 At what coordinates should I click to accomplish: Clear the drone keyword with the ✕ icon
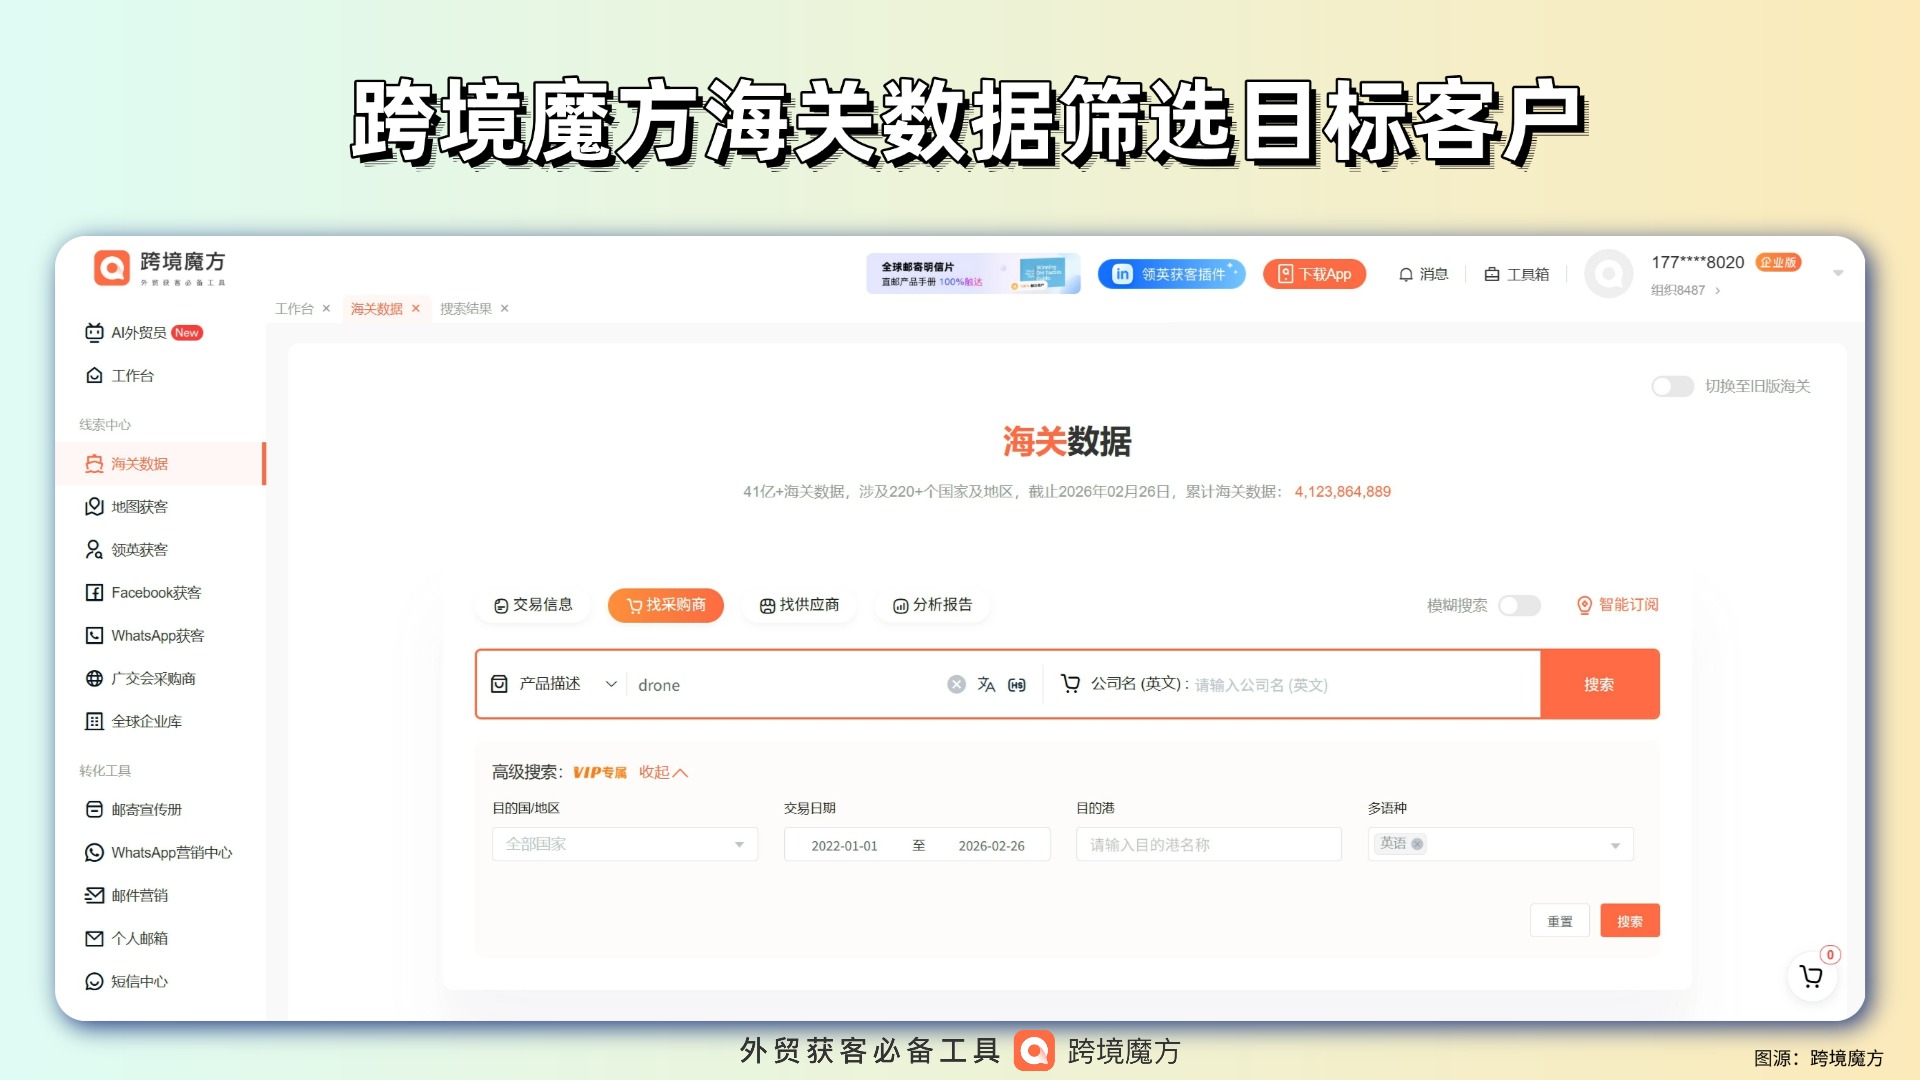point(956,684)
